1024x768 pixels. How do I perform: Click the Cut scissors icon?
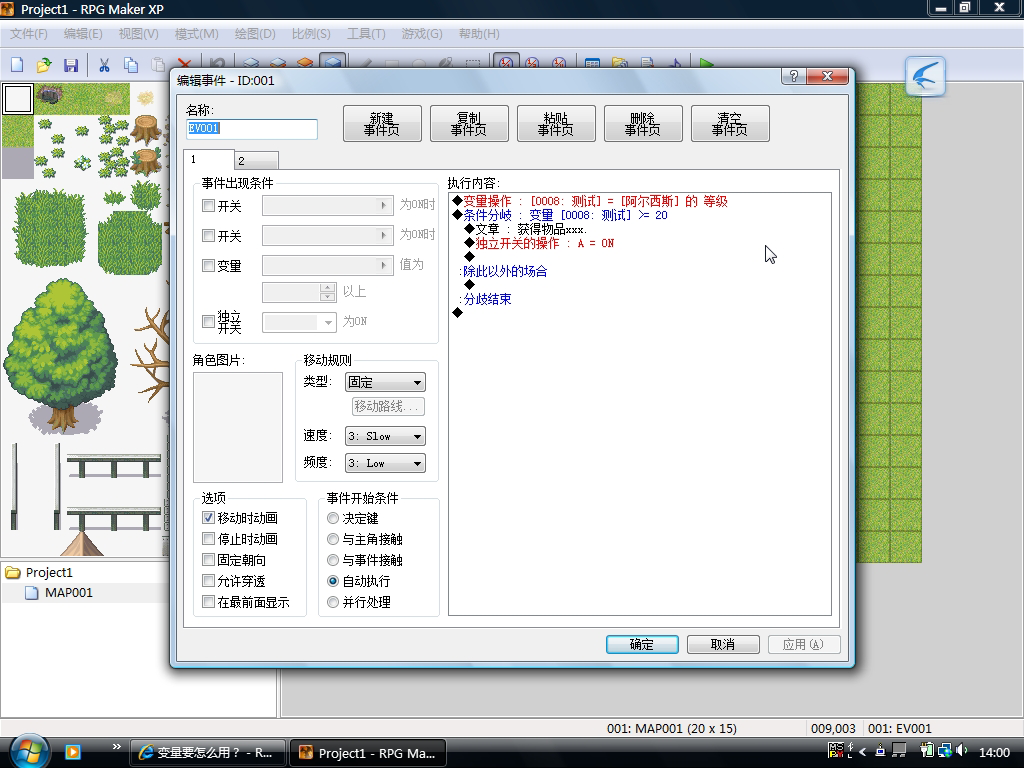coord(104,64)
